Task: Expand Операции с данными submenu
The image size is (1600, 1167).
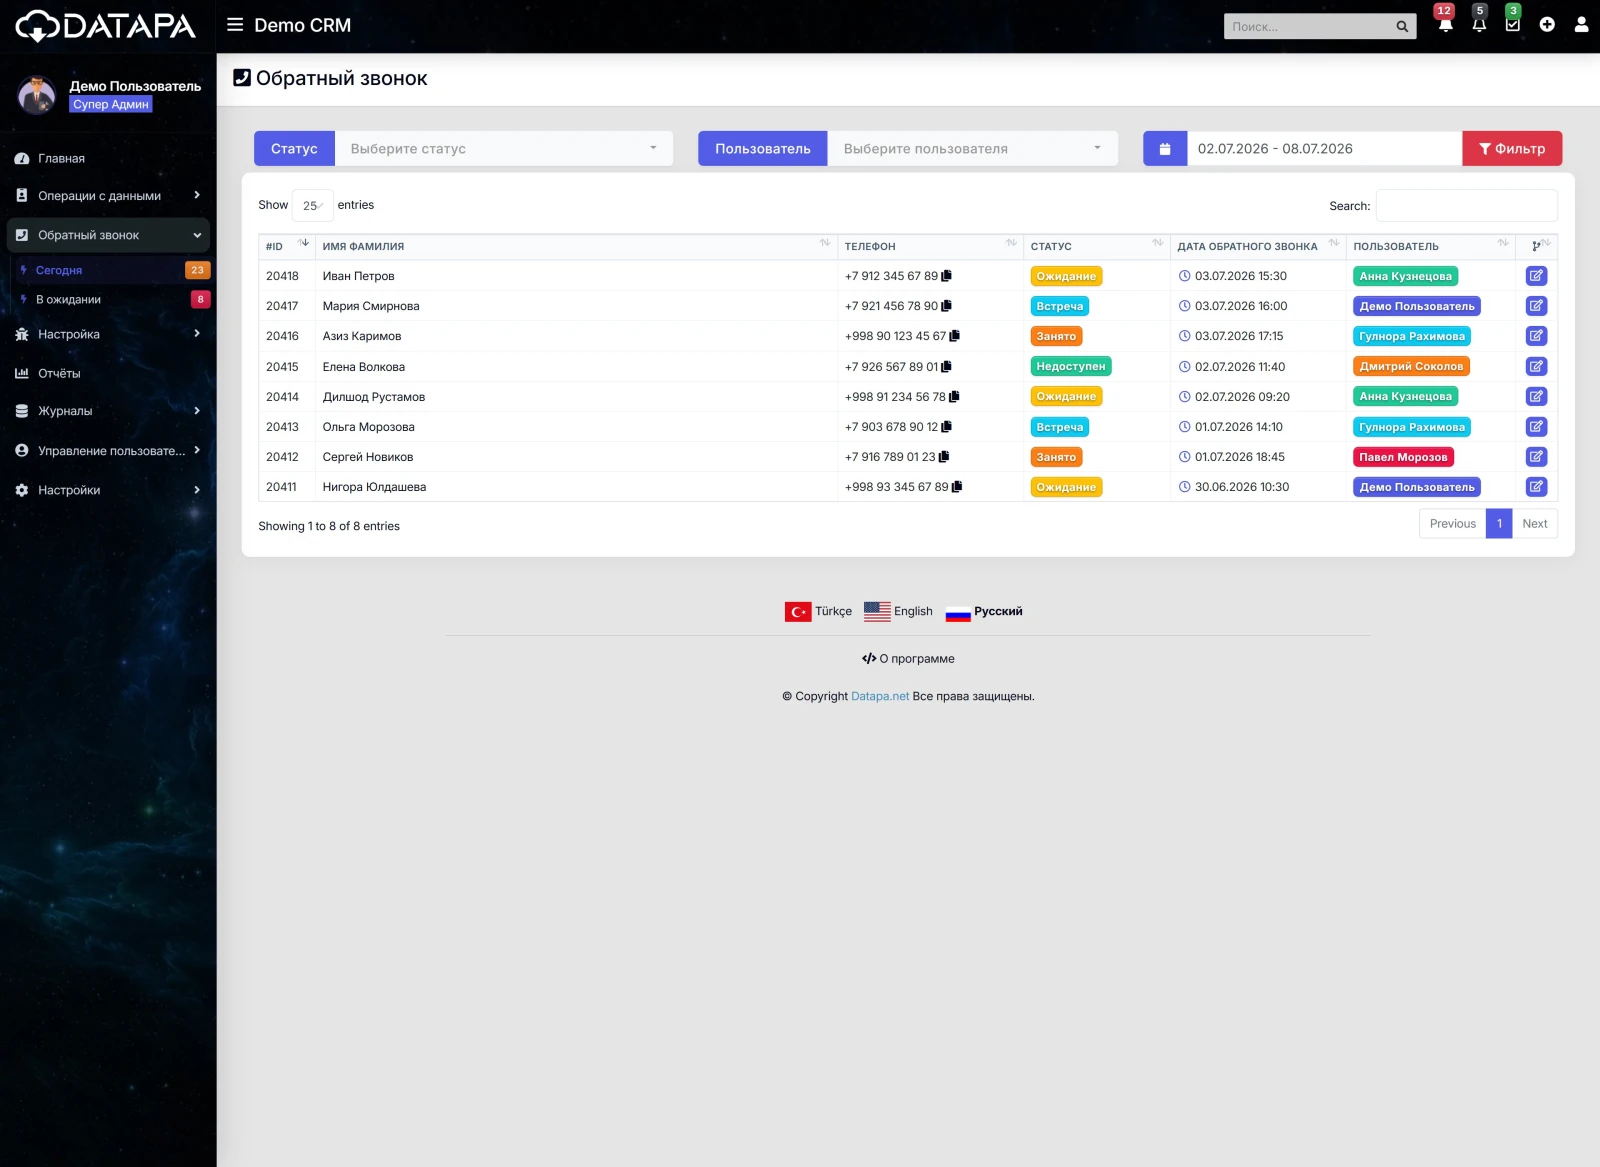Action: (x=108, y=196)
